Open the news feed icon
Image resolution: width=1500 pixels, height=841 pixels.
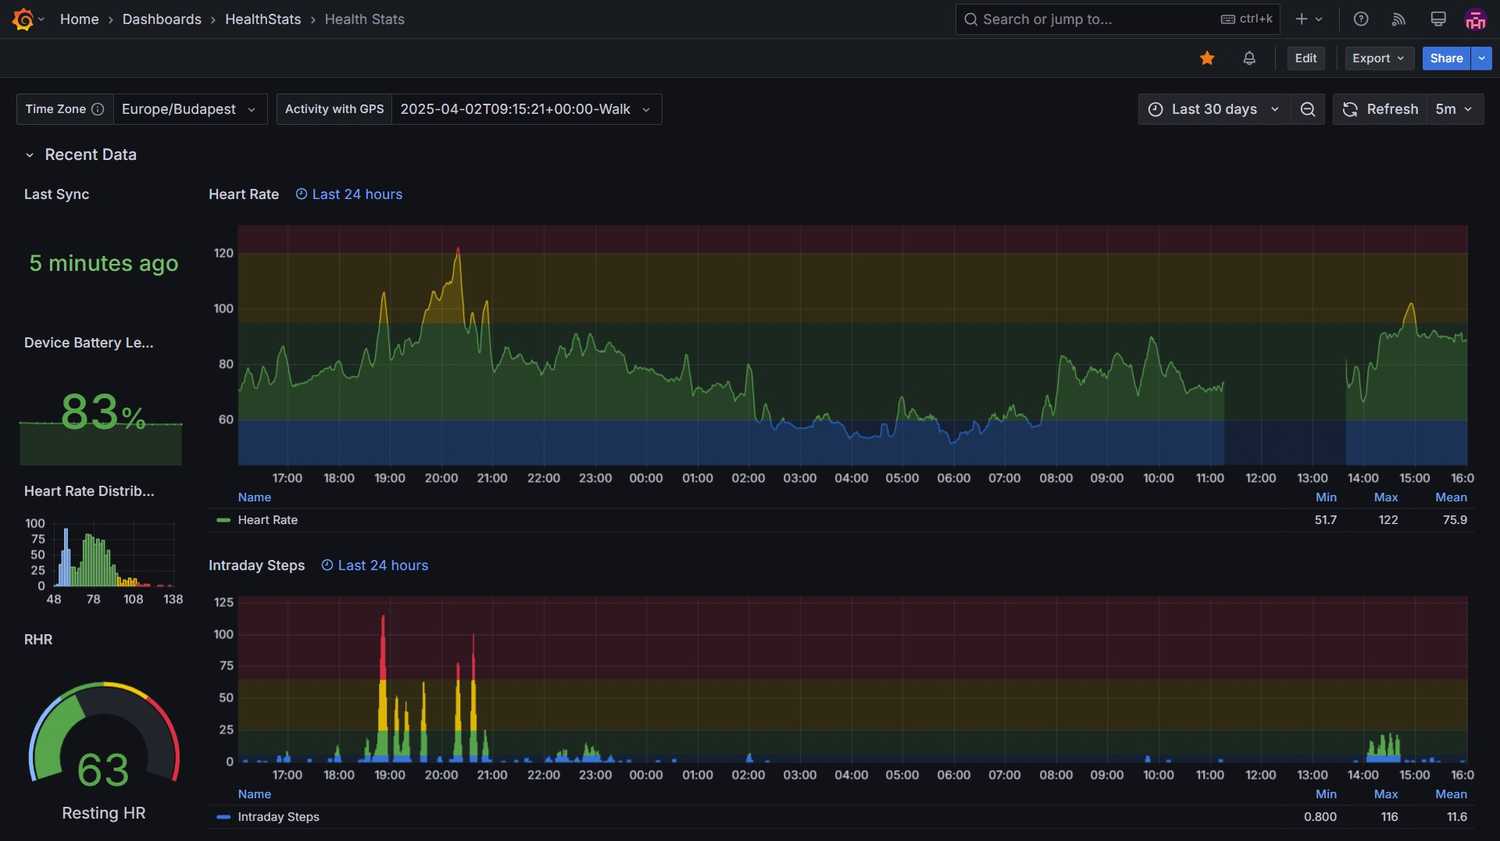pyautogui.click(x=1399, y=19)
